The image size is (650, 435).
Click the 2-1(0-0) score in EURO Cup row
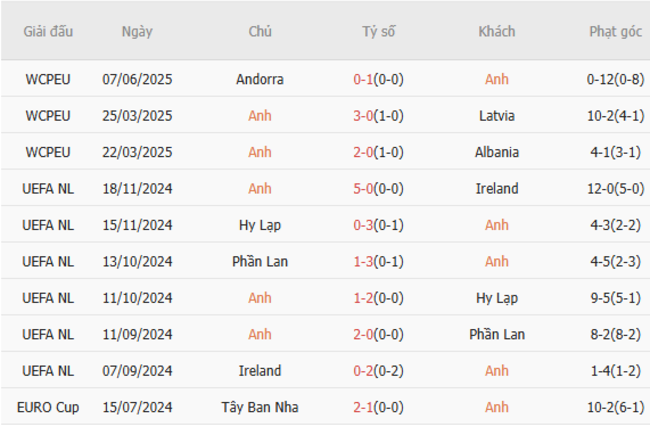(378, 408)
